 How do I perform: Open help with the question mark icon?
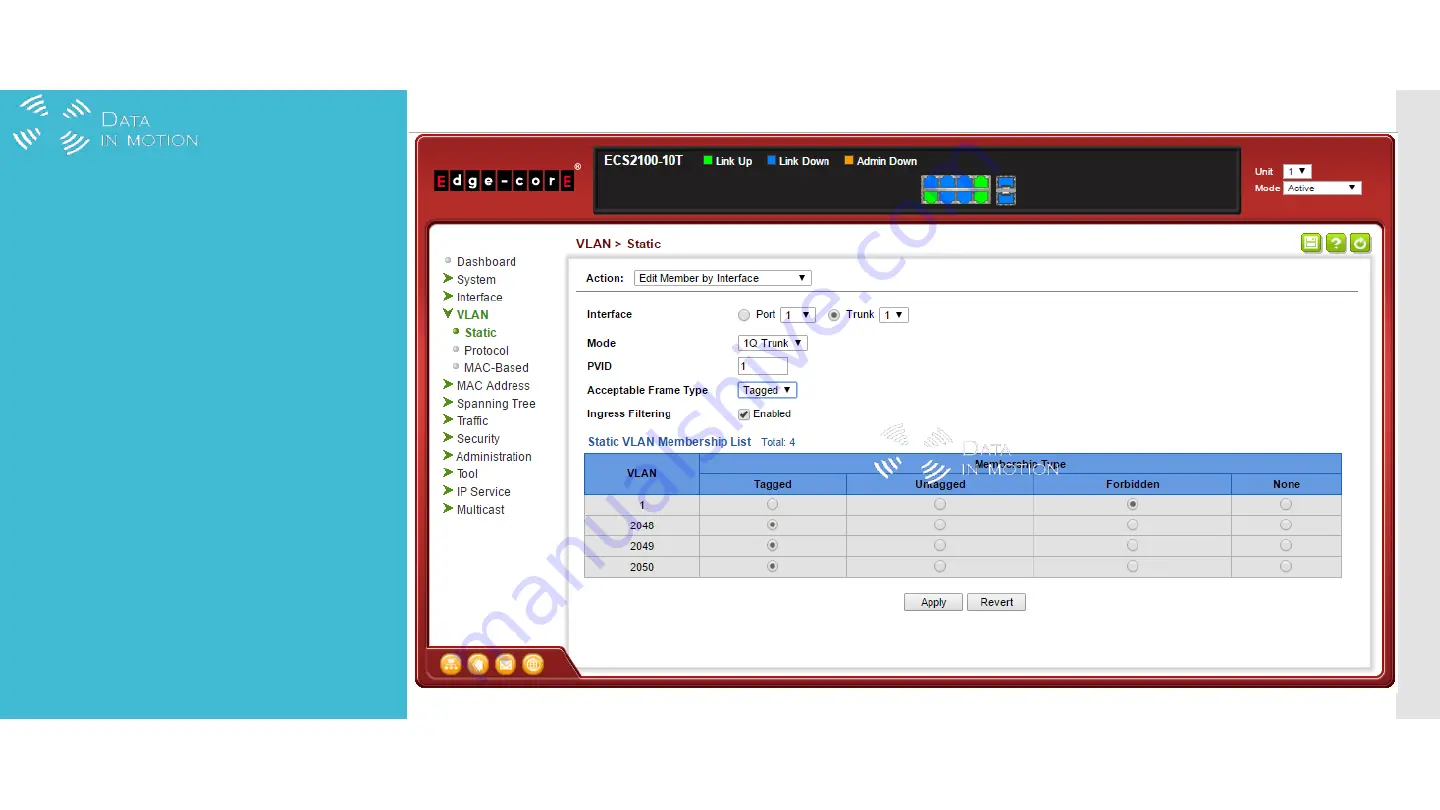click(x=1336, y=243)
